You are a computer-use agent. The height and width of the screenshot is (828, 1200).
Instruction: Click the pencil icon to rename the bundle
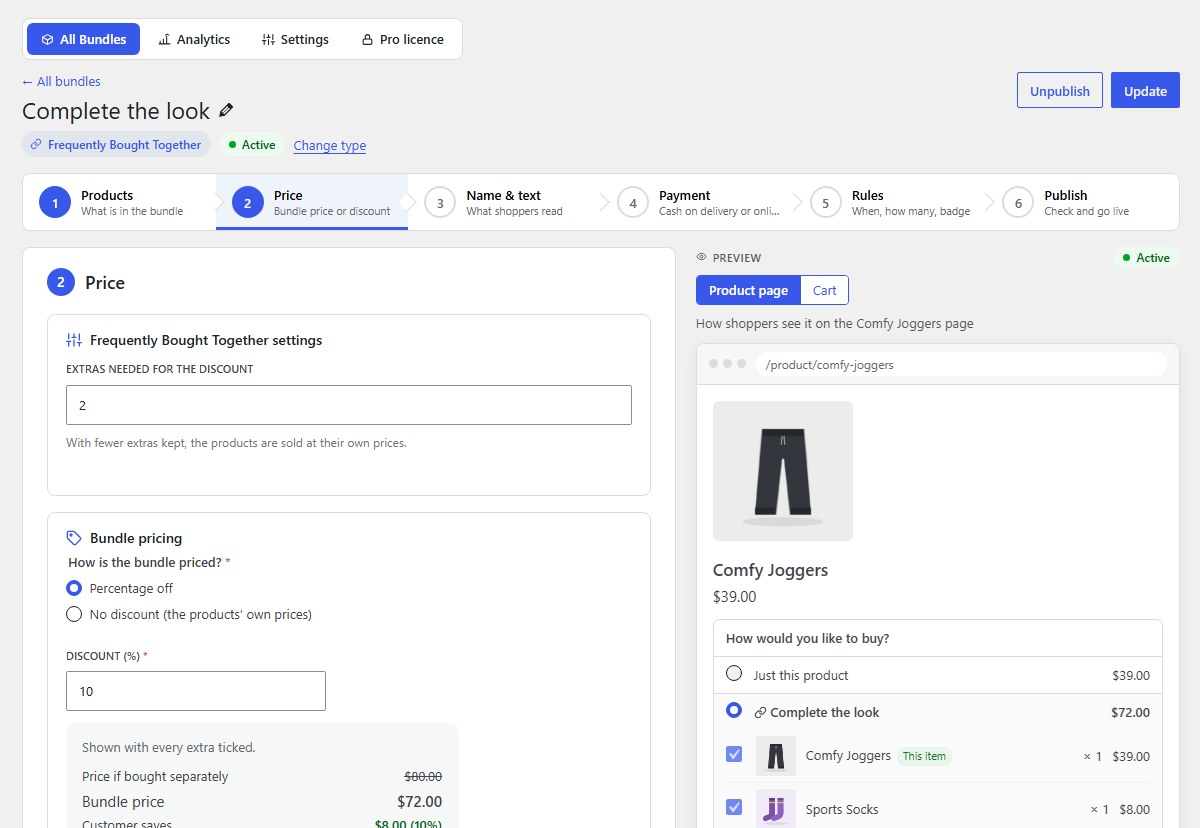point(226,111)
